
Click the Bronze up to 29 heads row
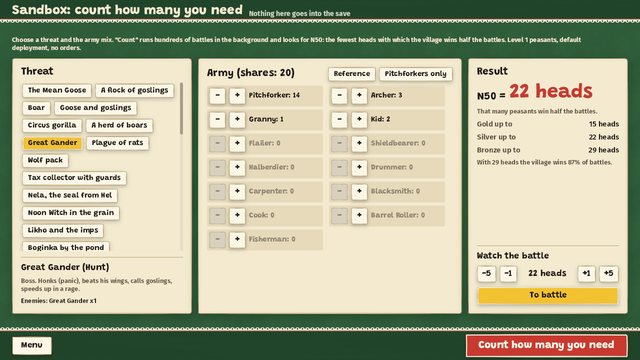(x=548, y=150)
